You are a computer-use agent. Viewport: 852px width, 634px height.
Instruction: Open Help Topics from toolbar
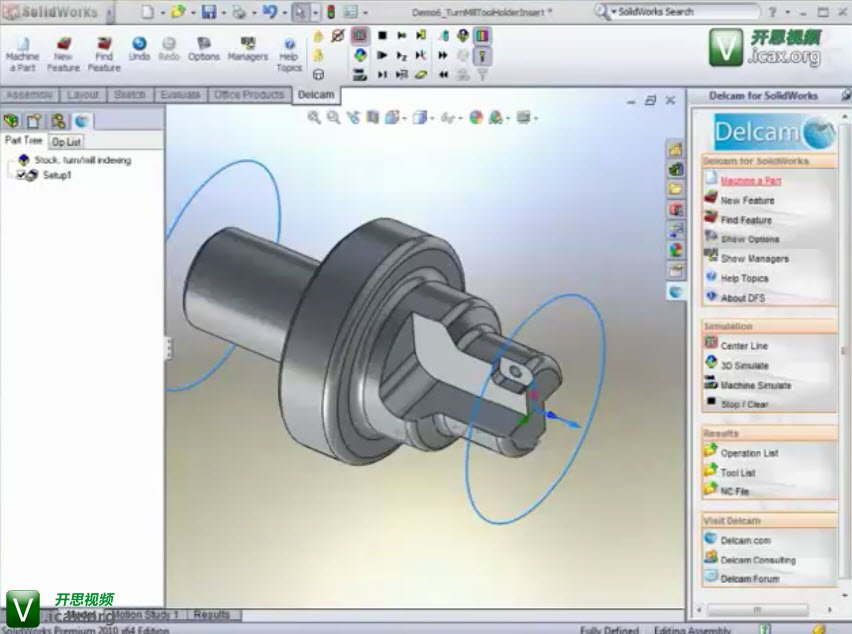(x=289, y=54)
